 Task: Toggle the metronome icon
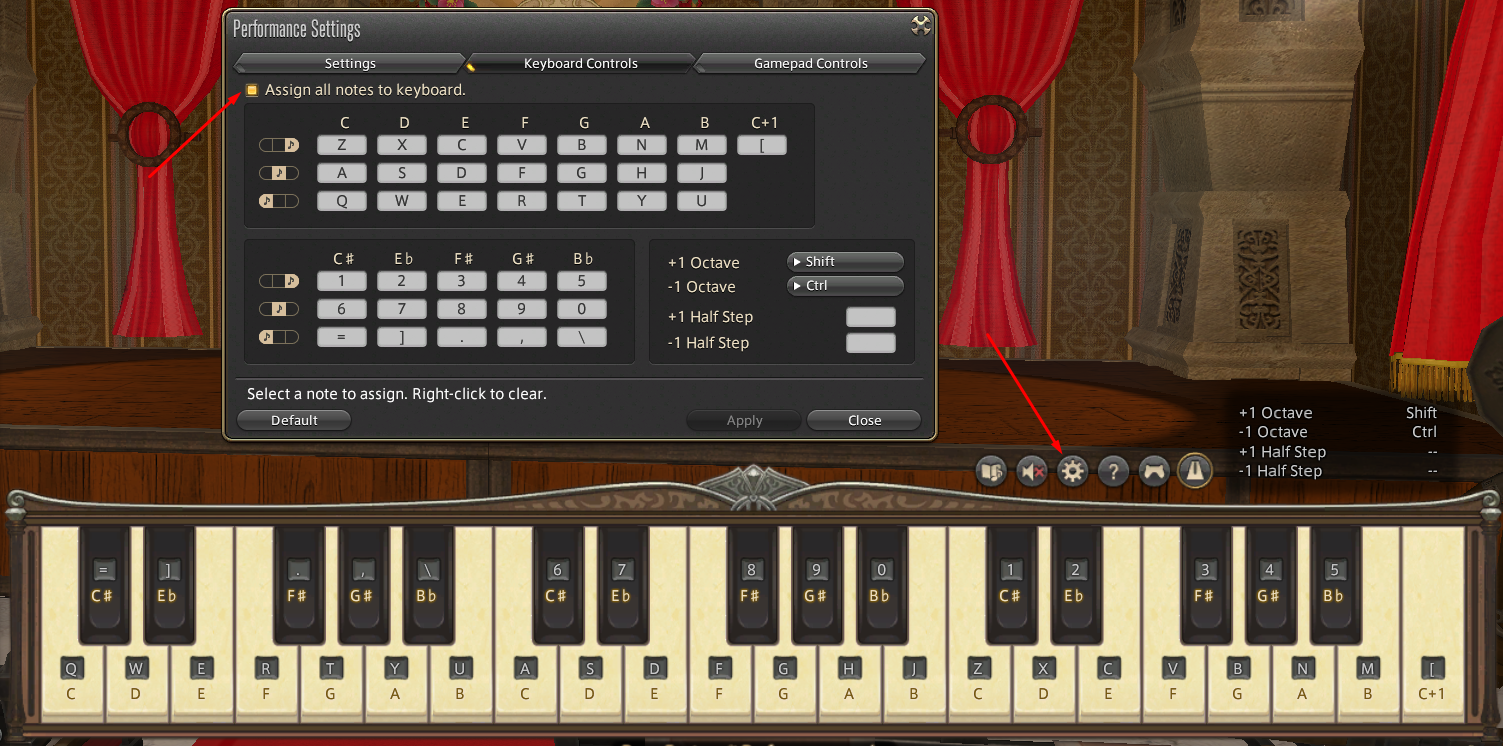click(x=1195, y=470)
